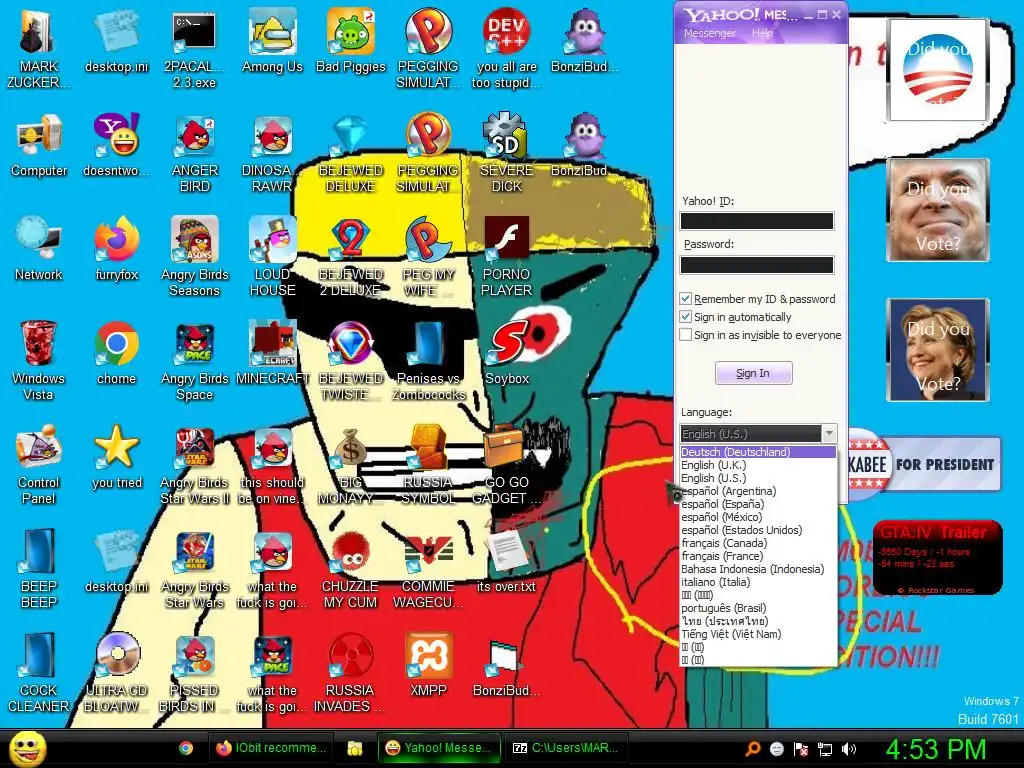Open the Messenger menu in Yahoo Messenger
This screenshot has width=1024, height=768.
[709, 33]
